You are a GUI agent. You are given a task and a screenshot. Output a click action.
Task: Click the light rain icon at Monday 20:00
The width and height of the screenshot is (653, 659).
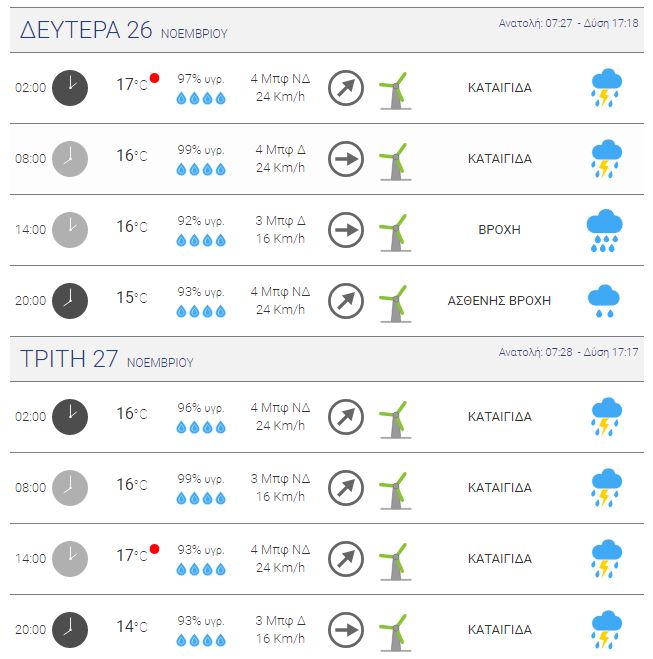click(603, 301)
